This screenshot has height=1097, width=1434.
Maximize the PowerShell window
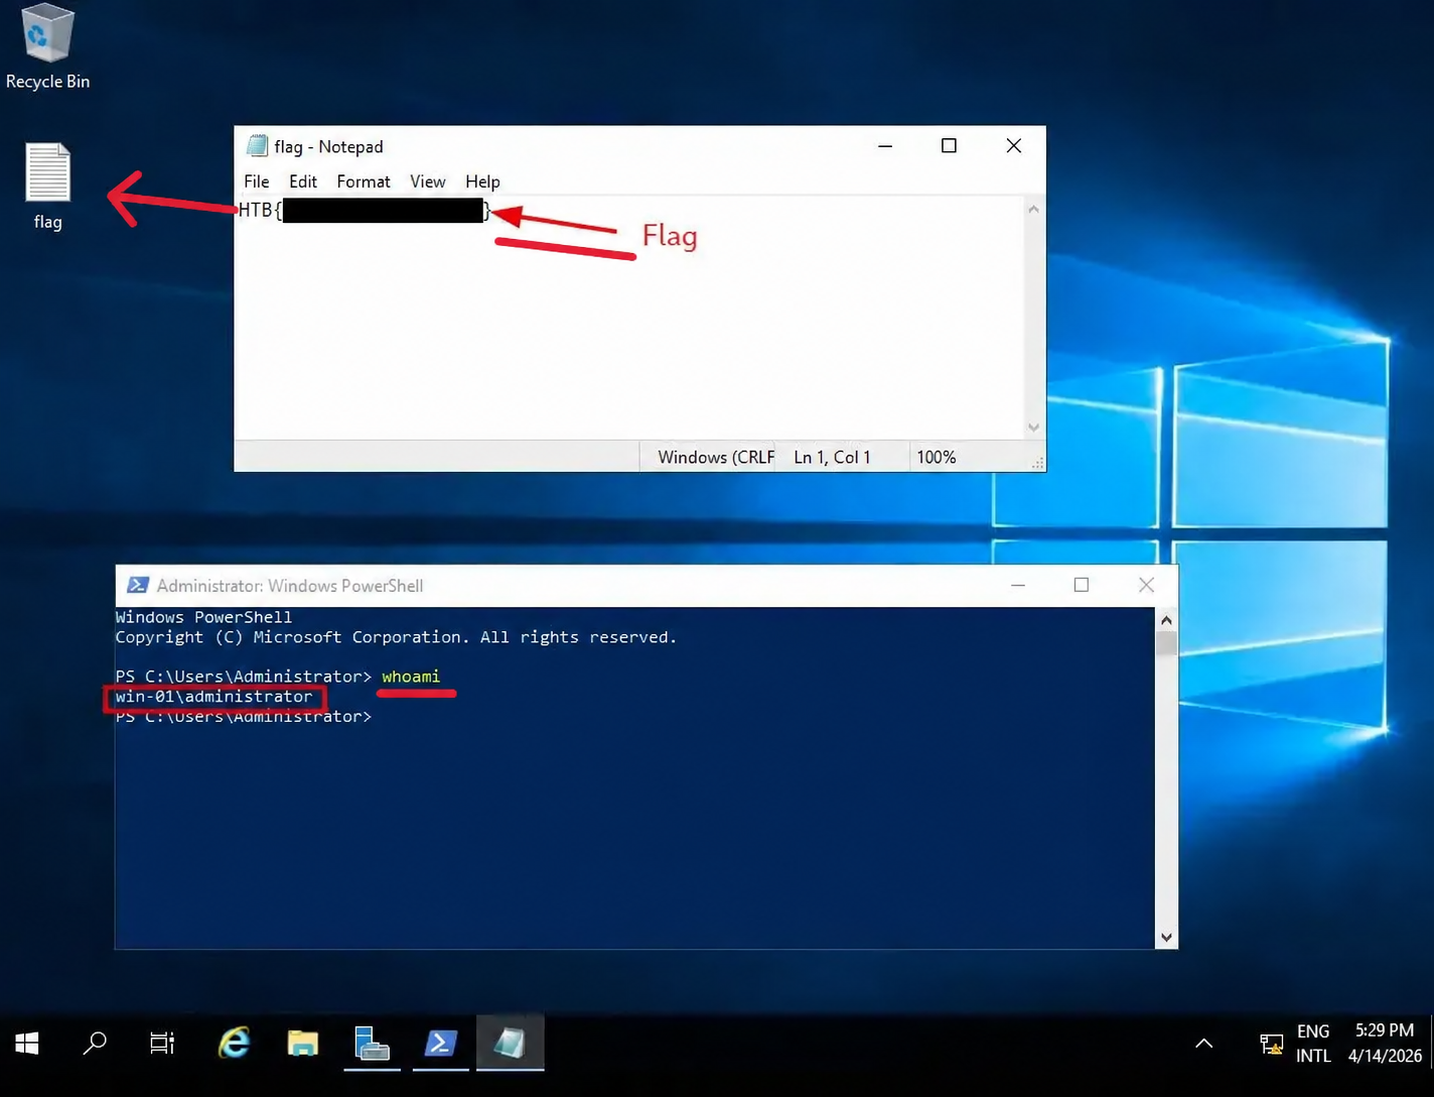click(x=1081, y=585)
